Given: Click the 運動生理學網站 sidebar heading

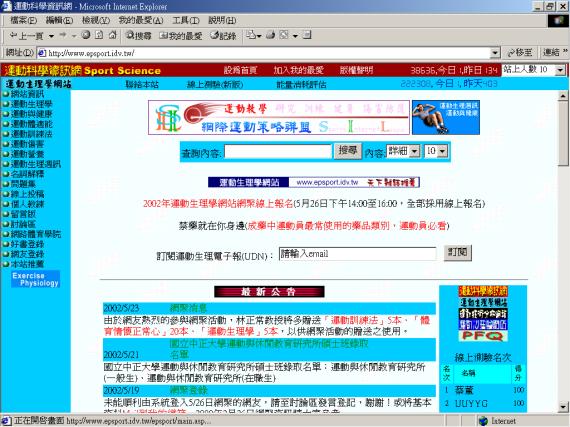Looking at the screenshot, I should tap(39, 84).
